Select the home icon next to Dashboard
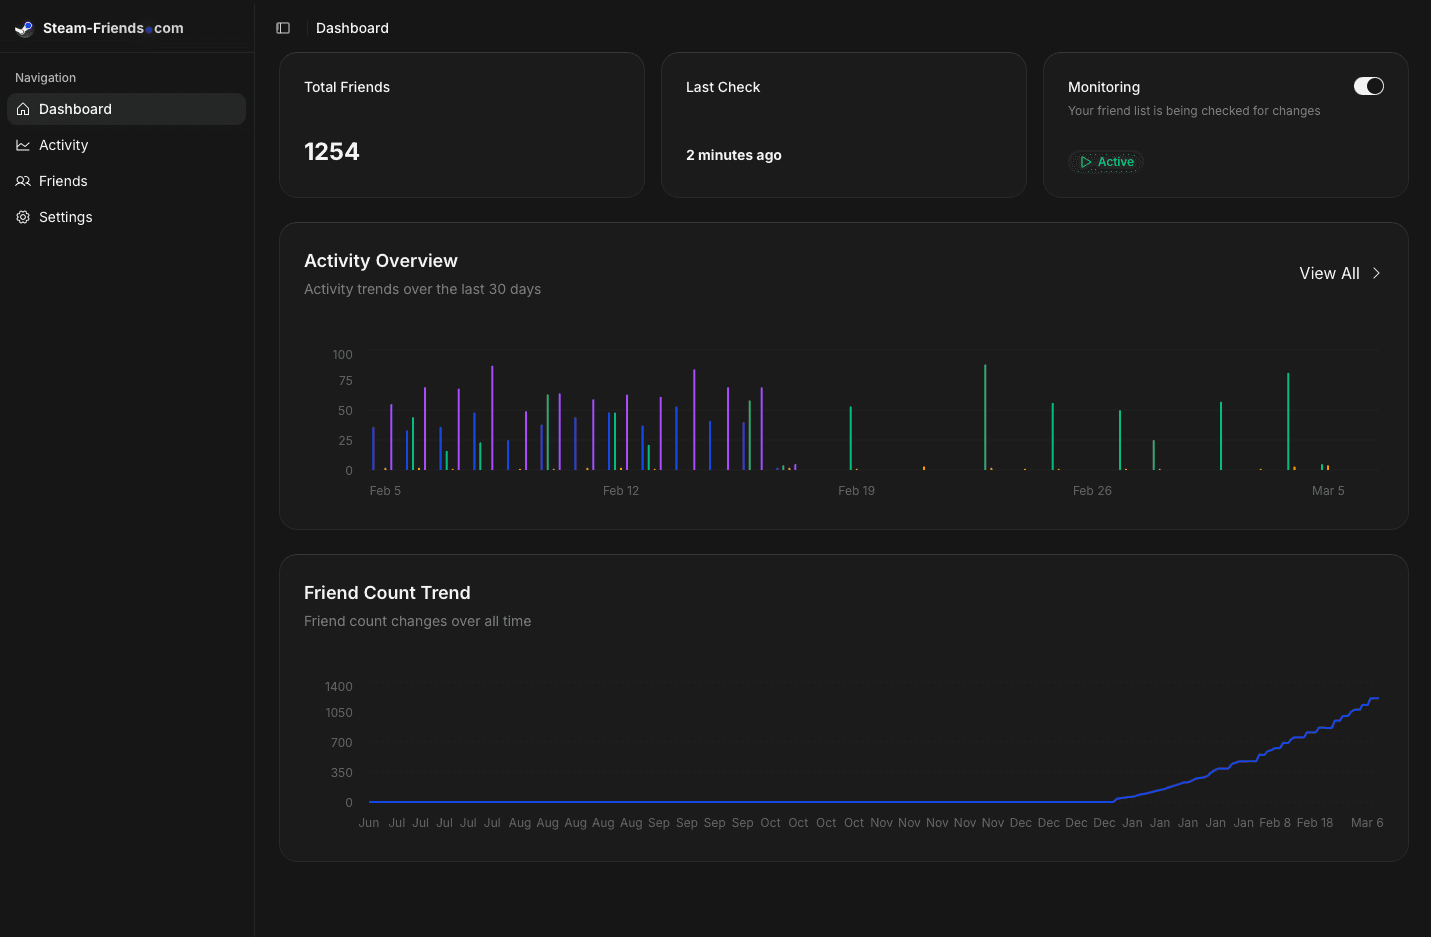Image resolution: width=1431 pixels, height=937 pixels. tap(22, 109)
